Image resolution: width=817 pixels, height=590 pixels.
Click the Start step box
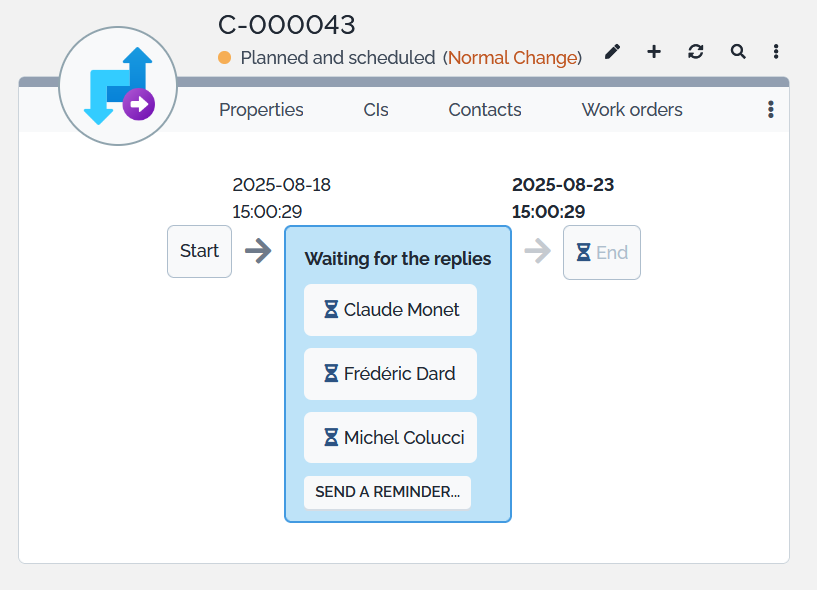pos(199,252)
